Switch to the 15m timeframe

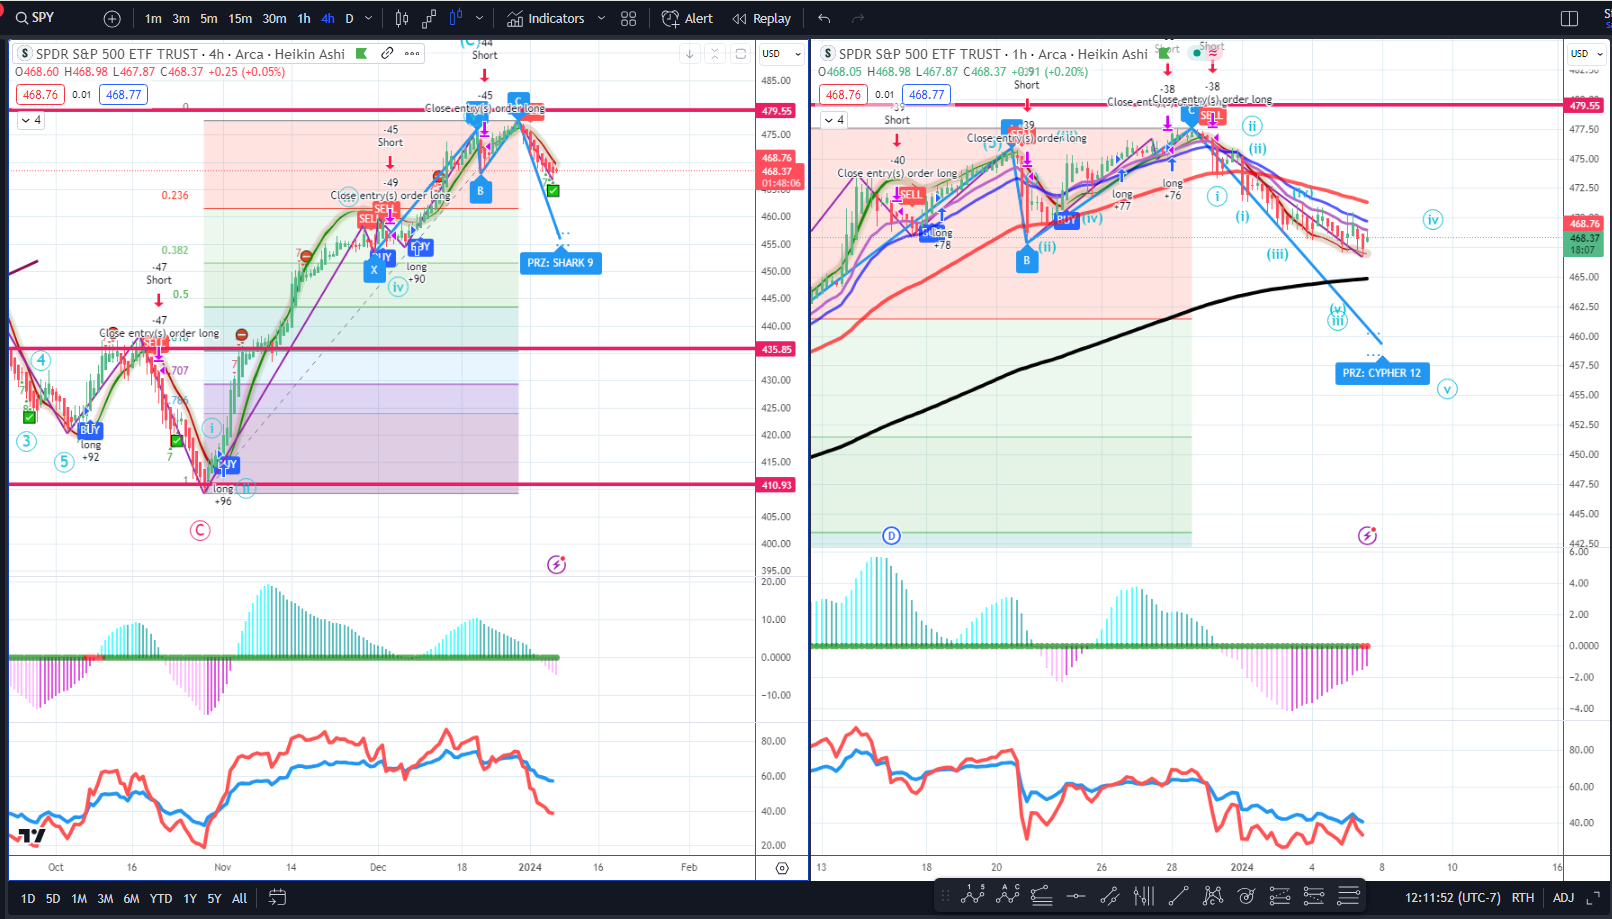point(240,18)
